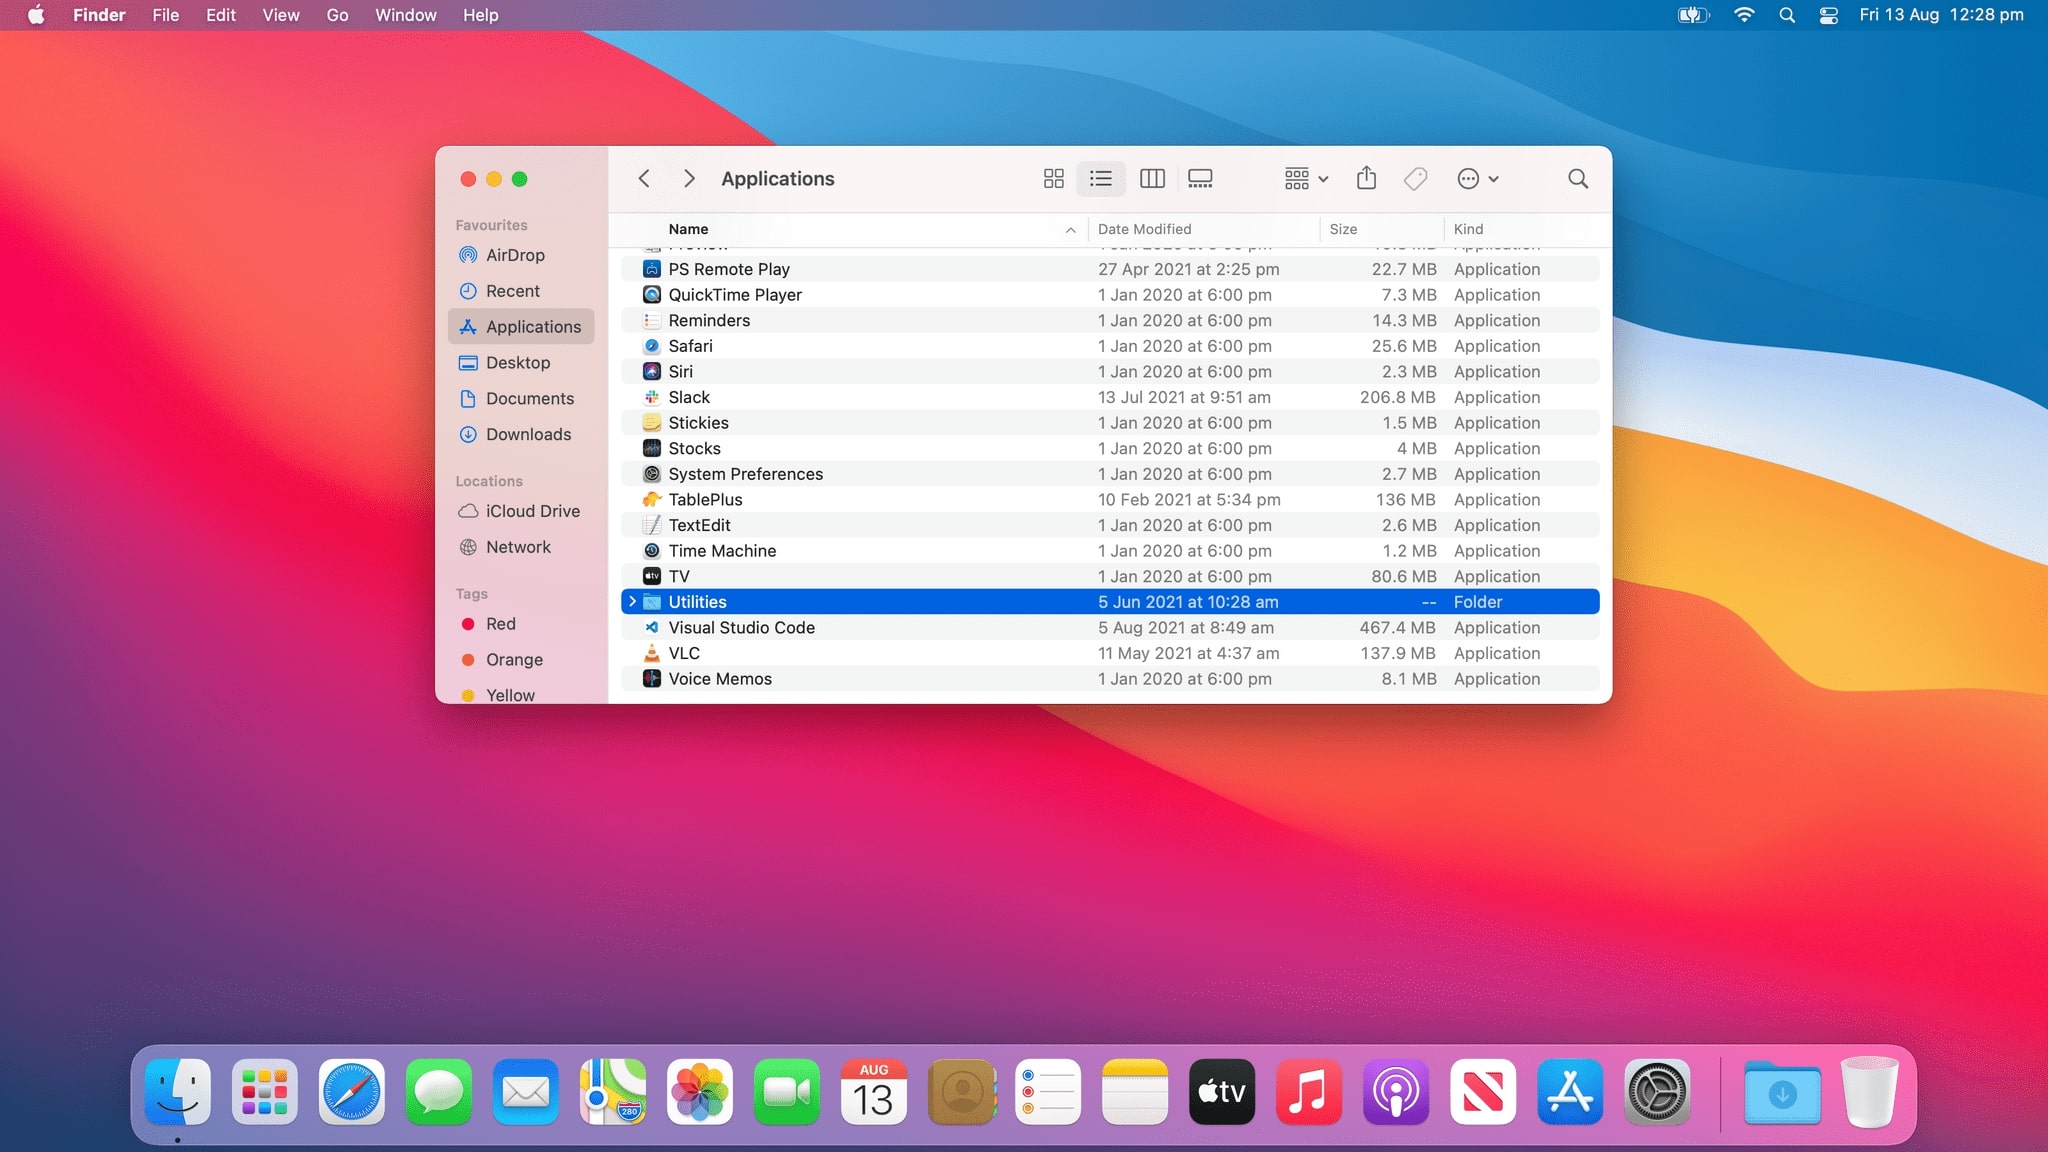This screenshot has height=1152, width=2048.
Task: Select the Voice Memos row
Action: 1110,679
